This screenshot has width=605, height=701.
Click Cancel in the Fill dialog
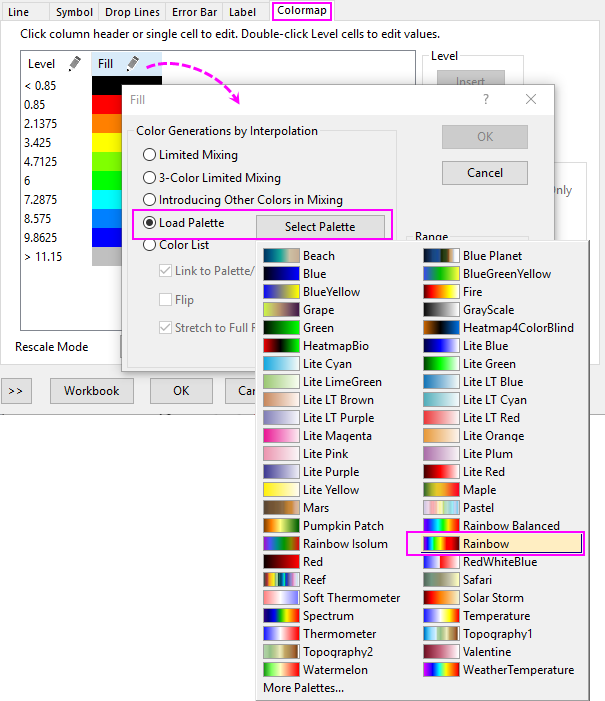pos(485,173)
